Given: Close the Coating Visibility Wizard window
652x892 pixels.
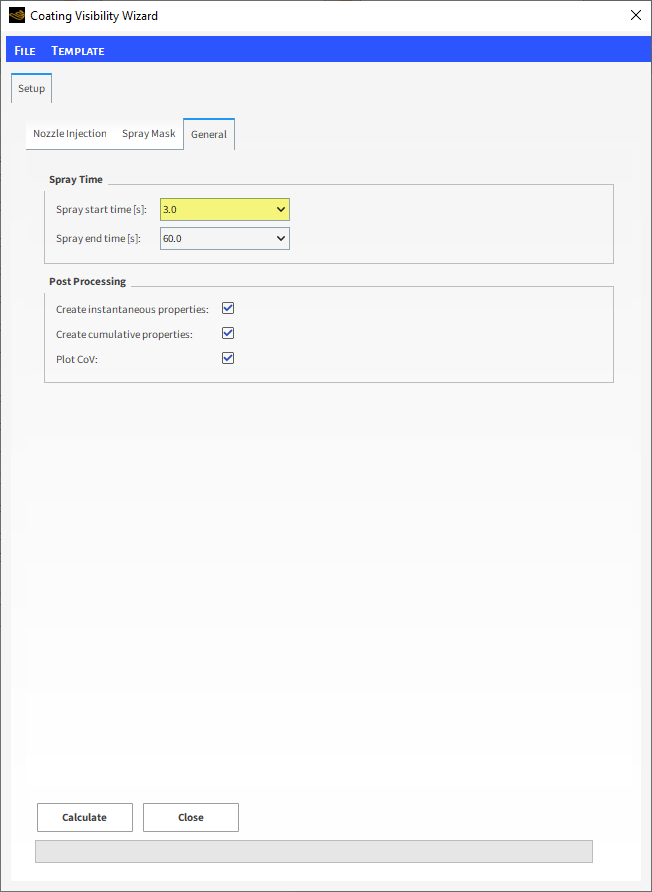Looking at the screenshot, I should (x=635, y=16).
